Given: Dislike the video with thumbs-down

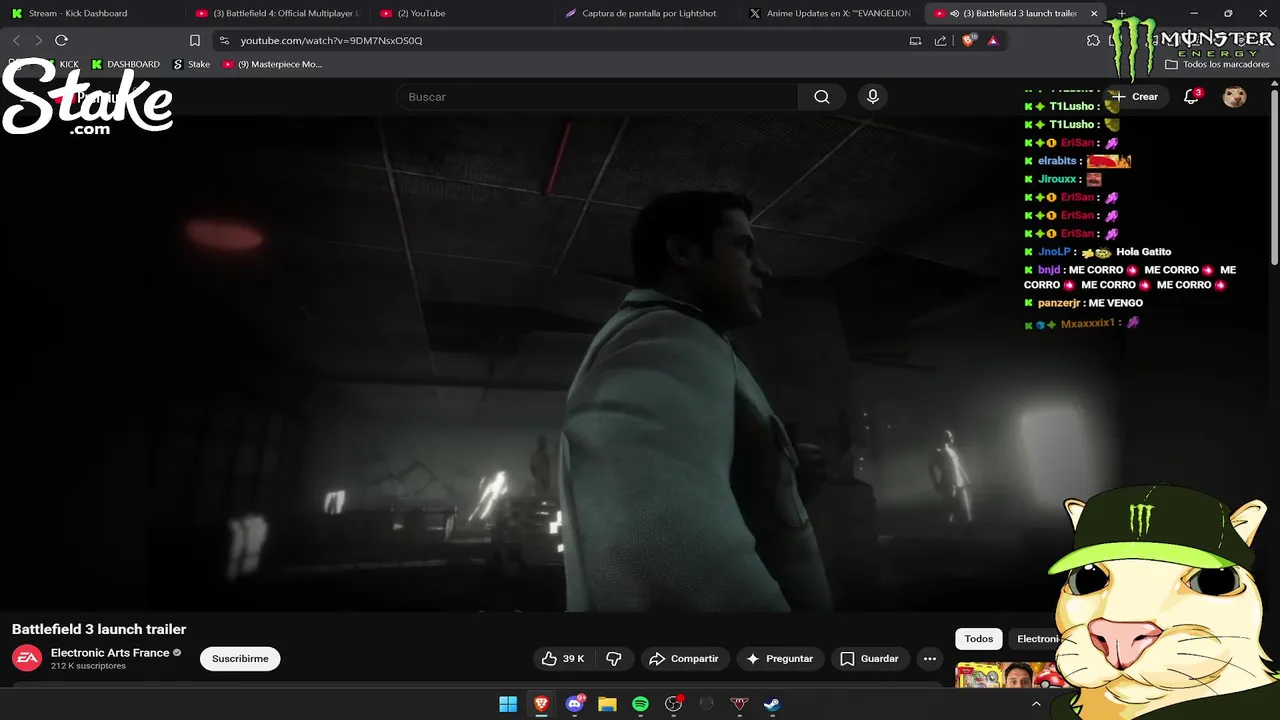Looking at the screenshot, I should tap(614, 659).
